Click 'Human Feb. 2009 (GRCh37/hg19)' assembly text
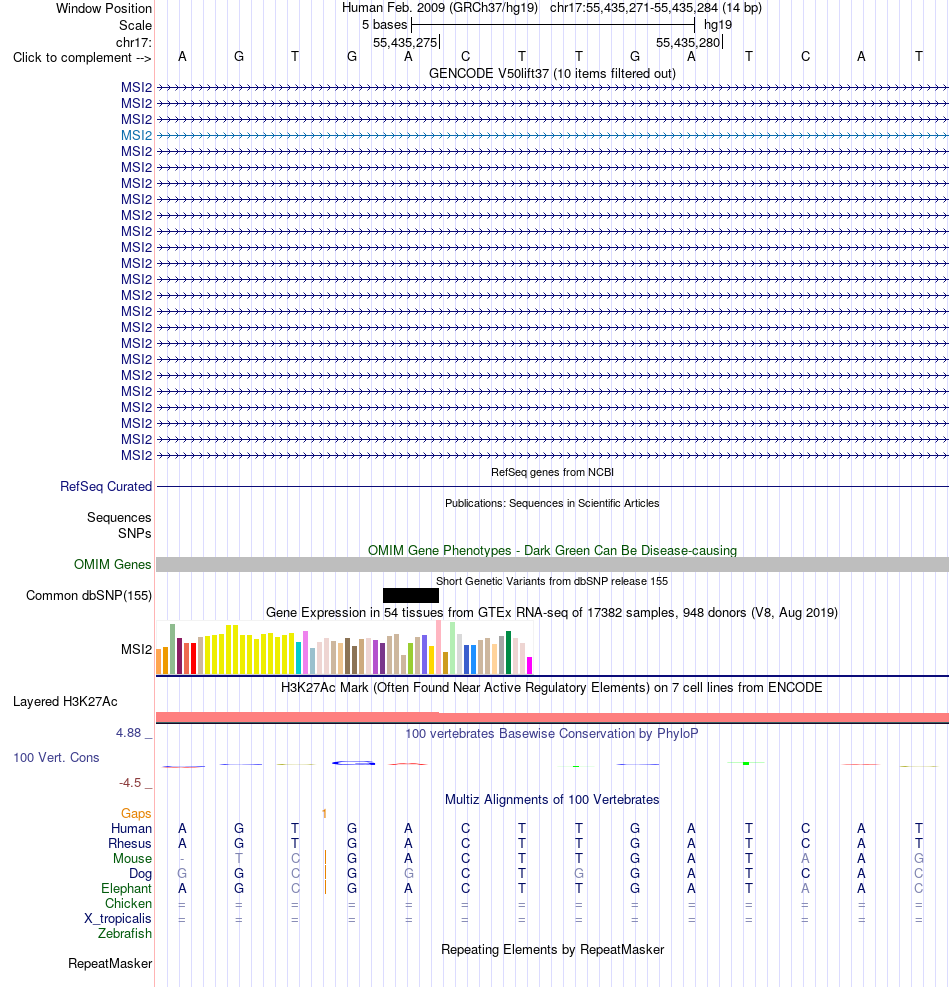950x987 pixels. pos(440,8)
